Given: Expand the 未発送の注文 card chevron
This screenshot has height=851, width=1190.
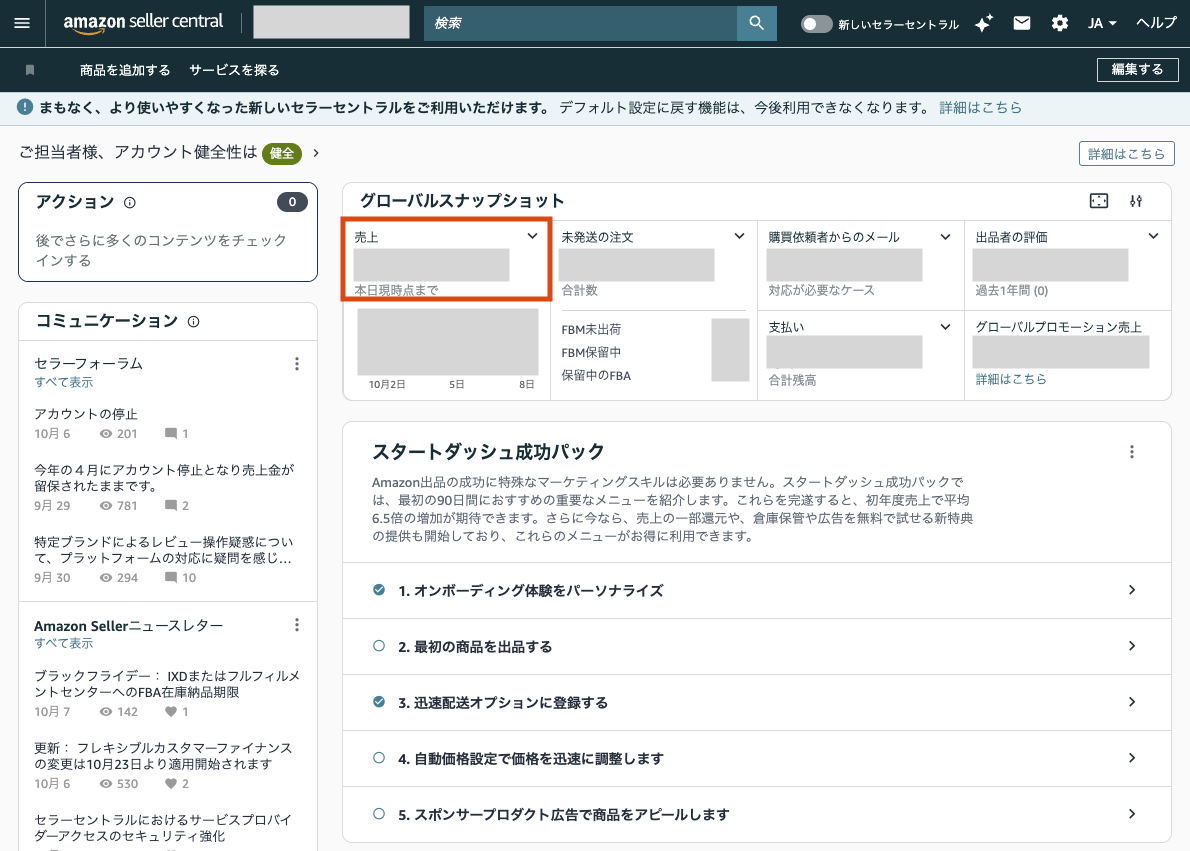Looking at the screenshot, I should coord(739,236).
